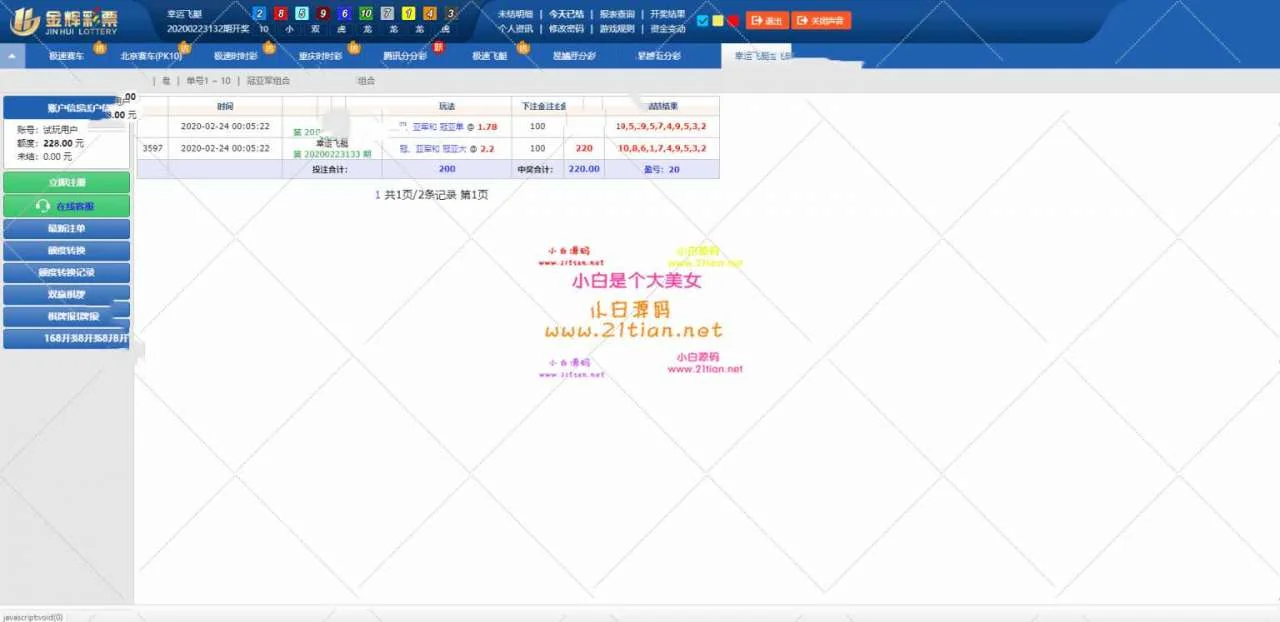Go to page 1 in pagination
The height and width of the screenshot is (622, 1280).
(x=377, y=195)
